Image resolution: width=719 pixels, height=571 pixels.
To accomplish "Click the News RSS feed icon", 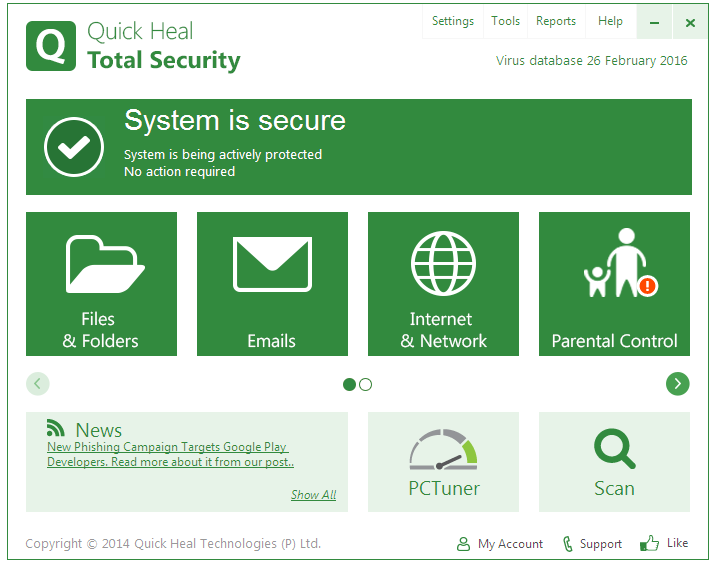I will pyautogui.click(x=56, y=428).
